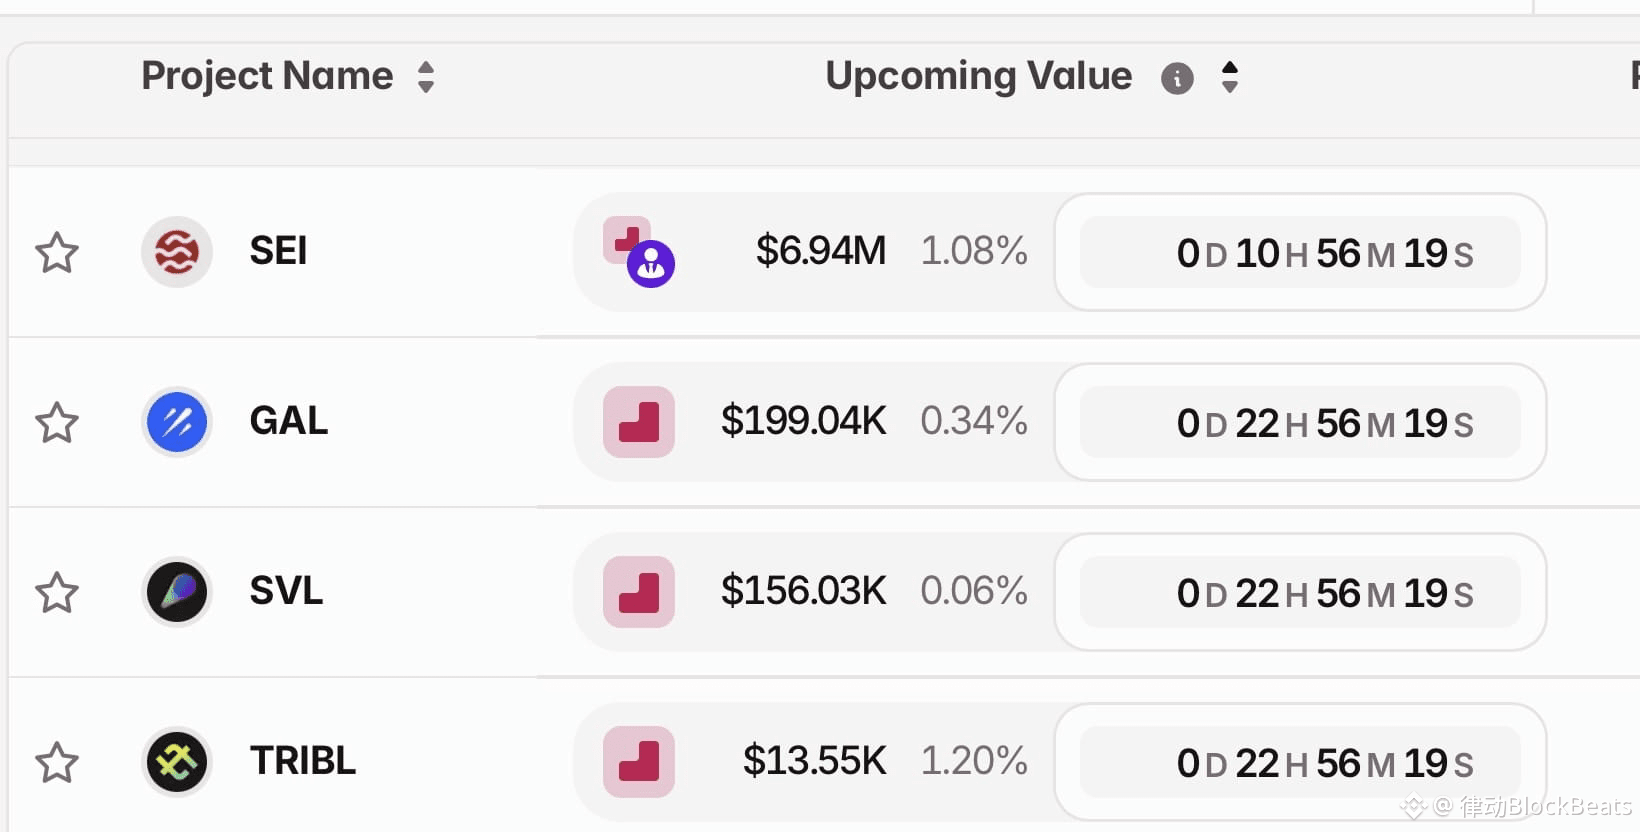Add SVL to watchlist via star
Screen dimensions: 1640x832
(57, 593)
